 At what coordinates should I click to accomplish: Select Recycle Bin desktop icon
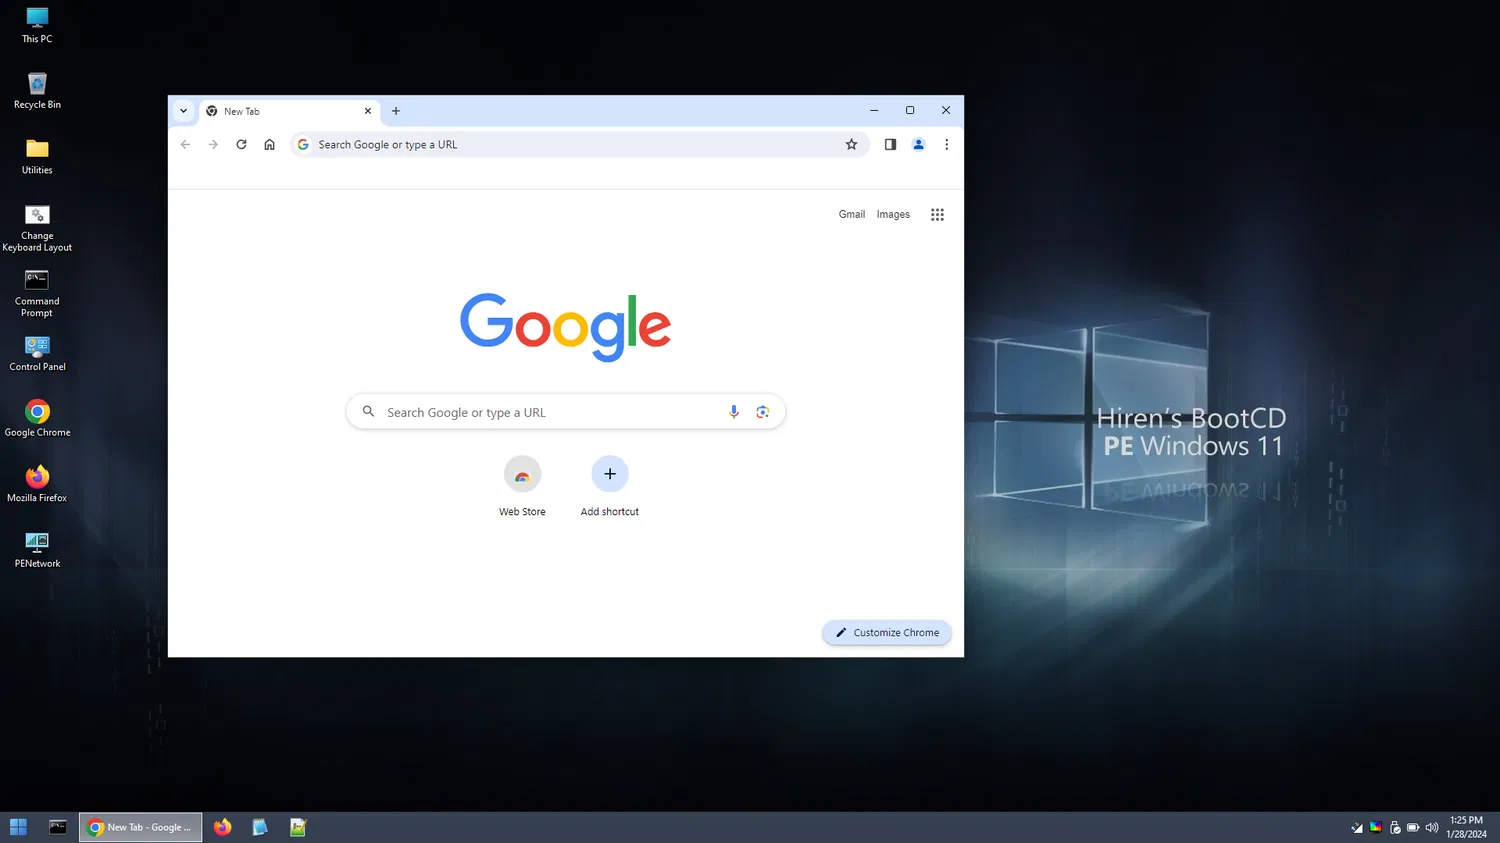[37, 91]
